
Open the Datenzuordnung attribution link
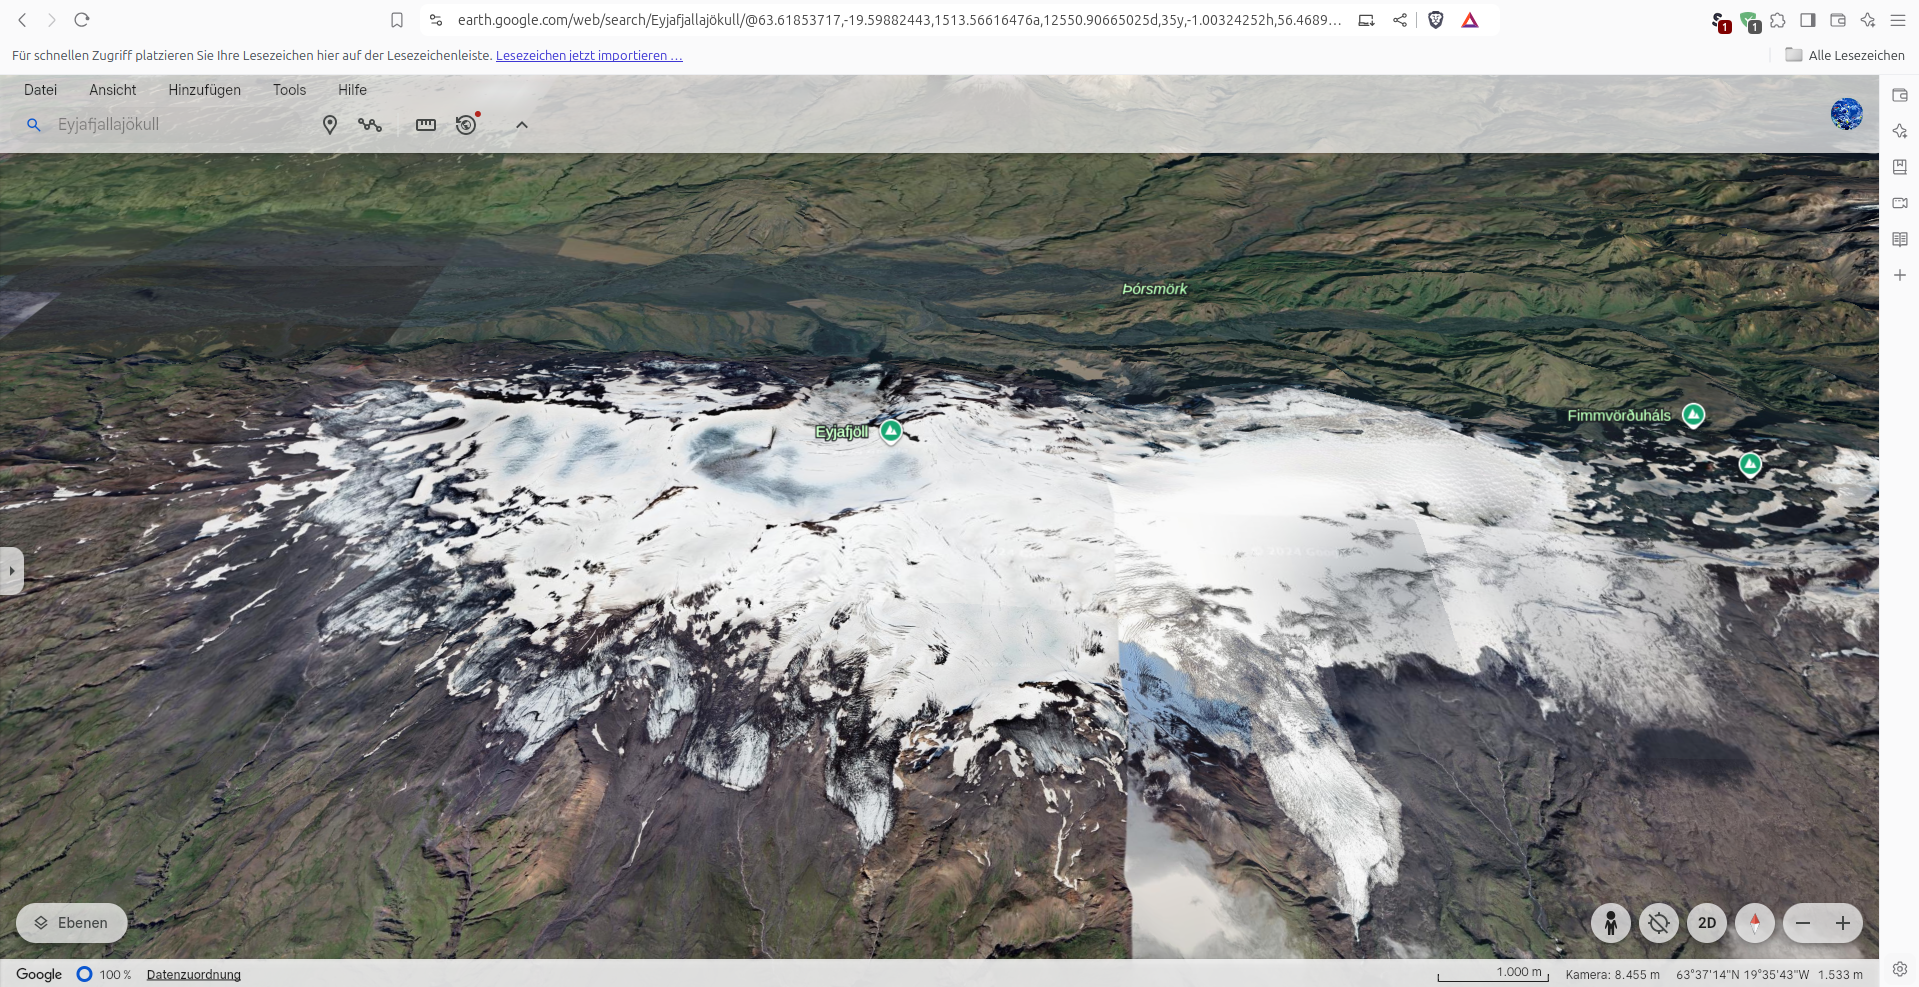point(194,974)
